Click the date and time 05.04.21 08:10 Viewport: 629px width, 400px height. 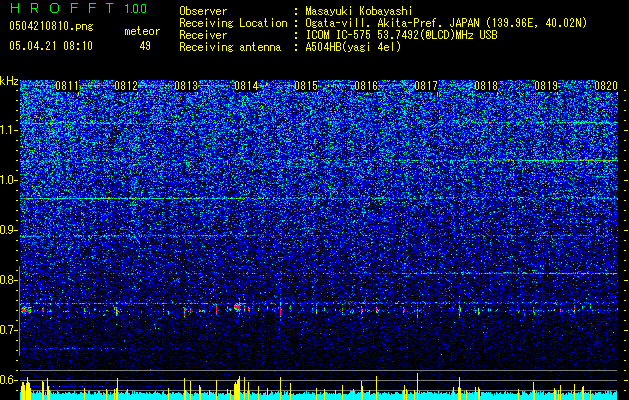click(51, 46)
